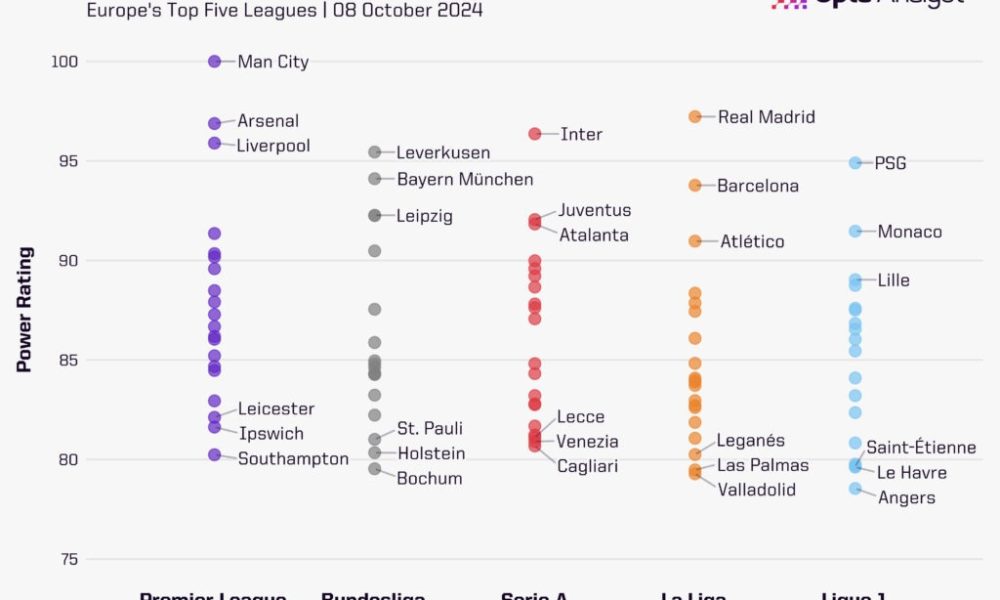This screenshot has height=600, width=1000.
Task: Select the Leipzig gray dot
Action: [375, 215]
